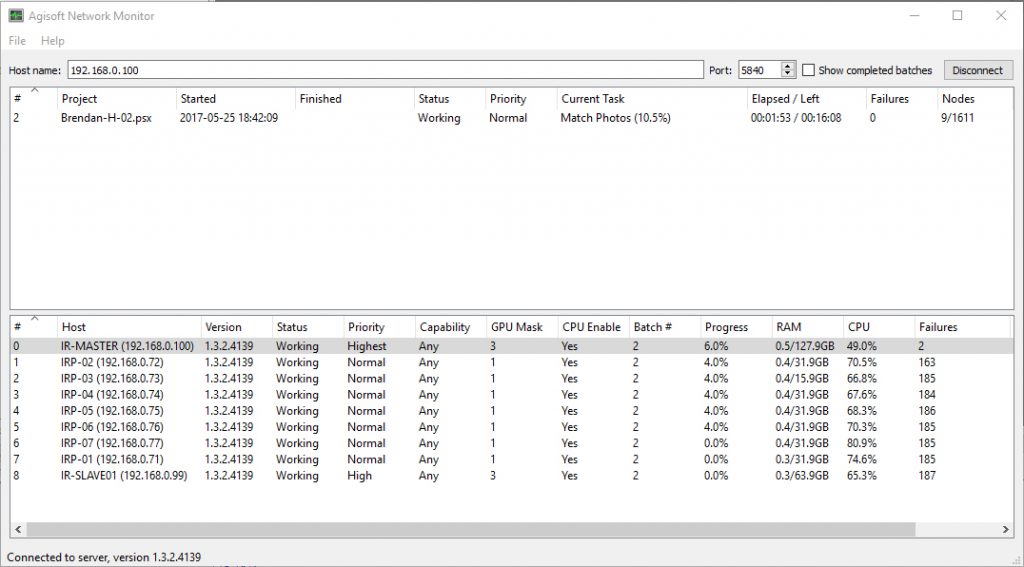Click the batch Status column header

[x=449, y=99]
